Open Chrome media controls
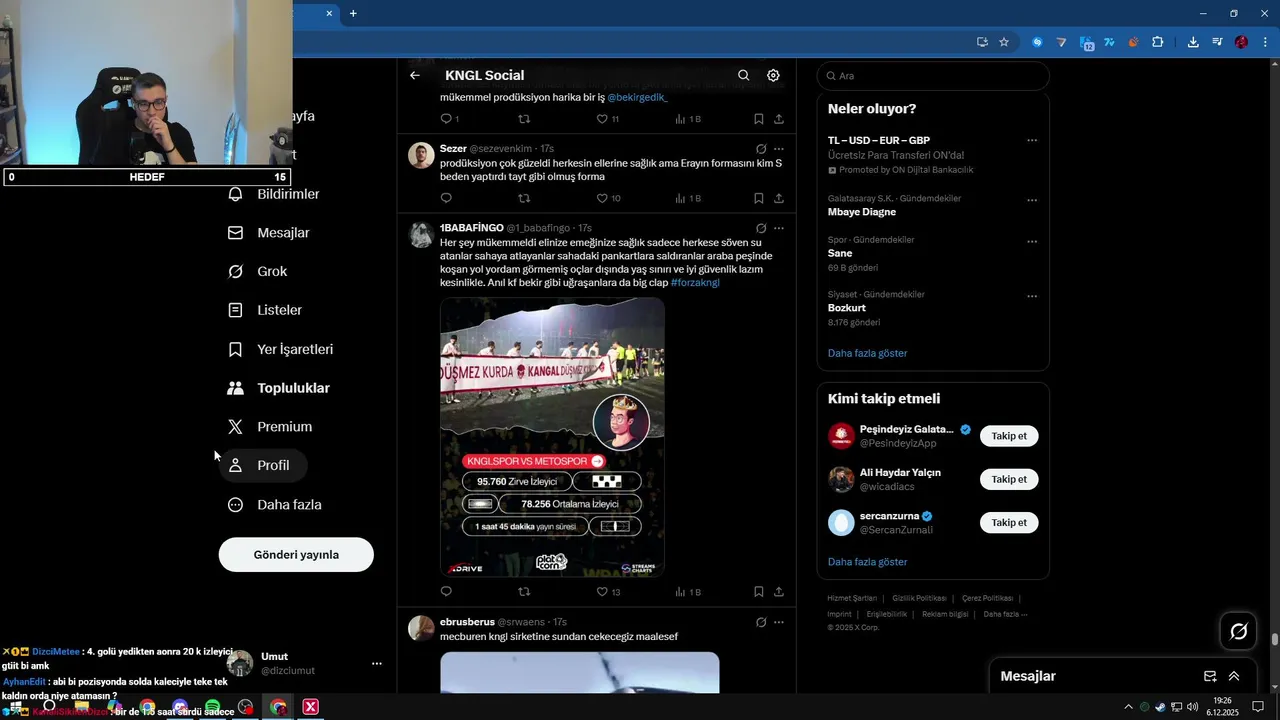Viewport: 1280px width, 720px height. [1217, 42]
